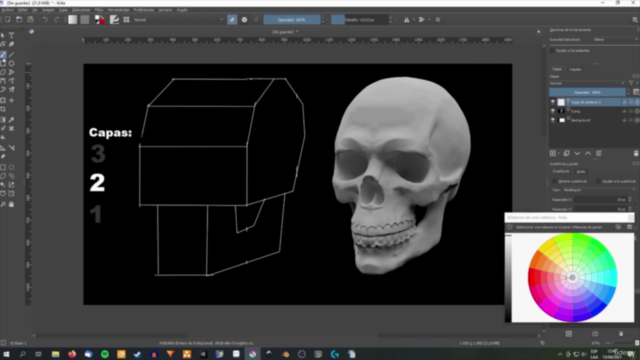Create a new document from toolbar

(7, 20)
